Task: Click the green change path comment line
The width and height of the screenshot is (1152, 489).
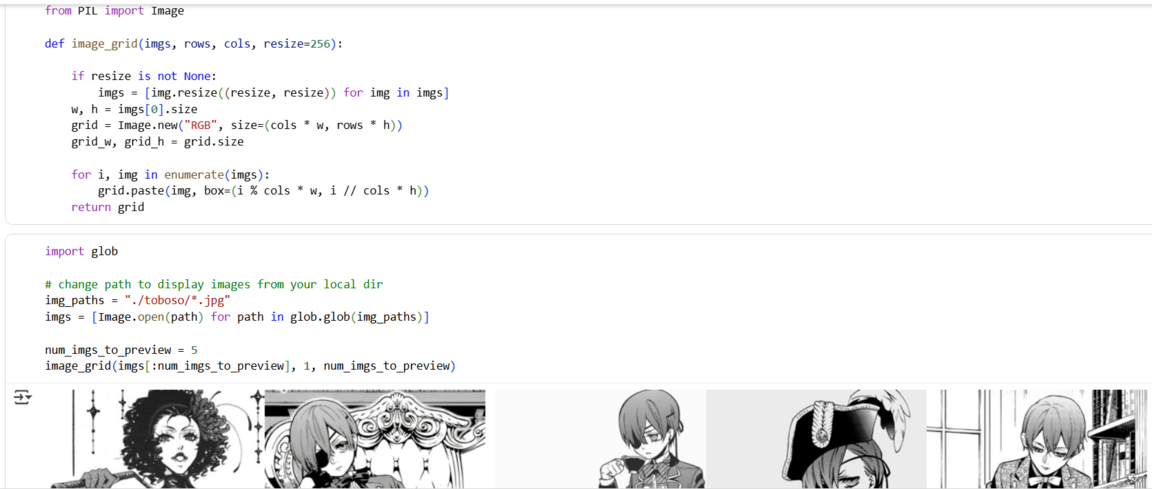Action: [214, 284]
